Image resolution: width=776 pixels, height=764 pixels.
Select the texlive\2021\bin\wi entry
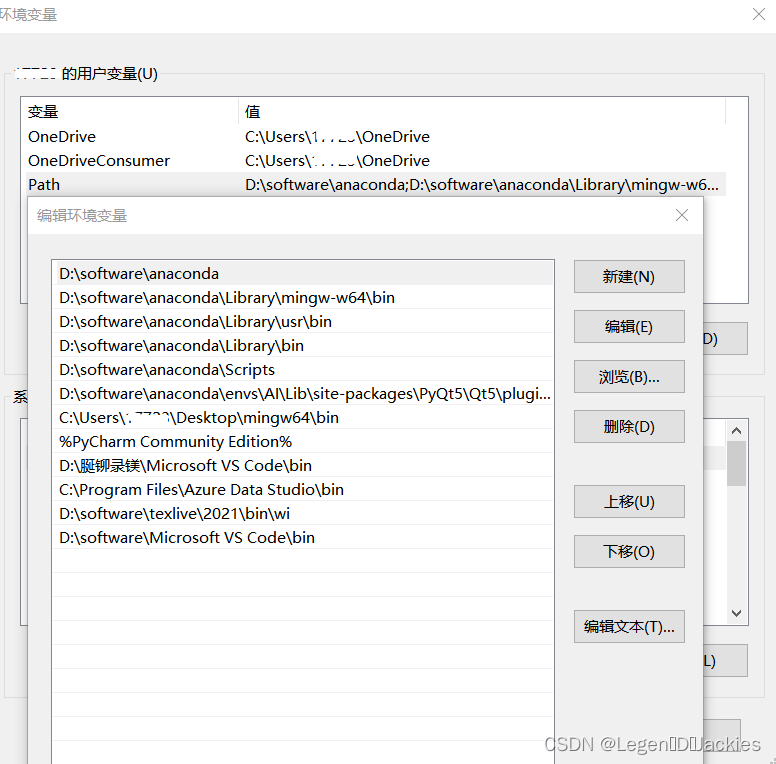(303, 514)
